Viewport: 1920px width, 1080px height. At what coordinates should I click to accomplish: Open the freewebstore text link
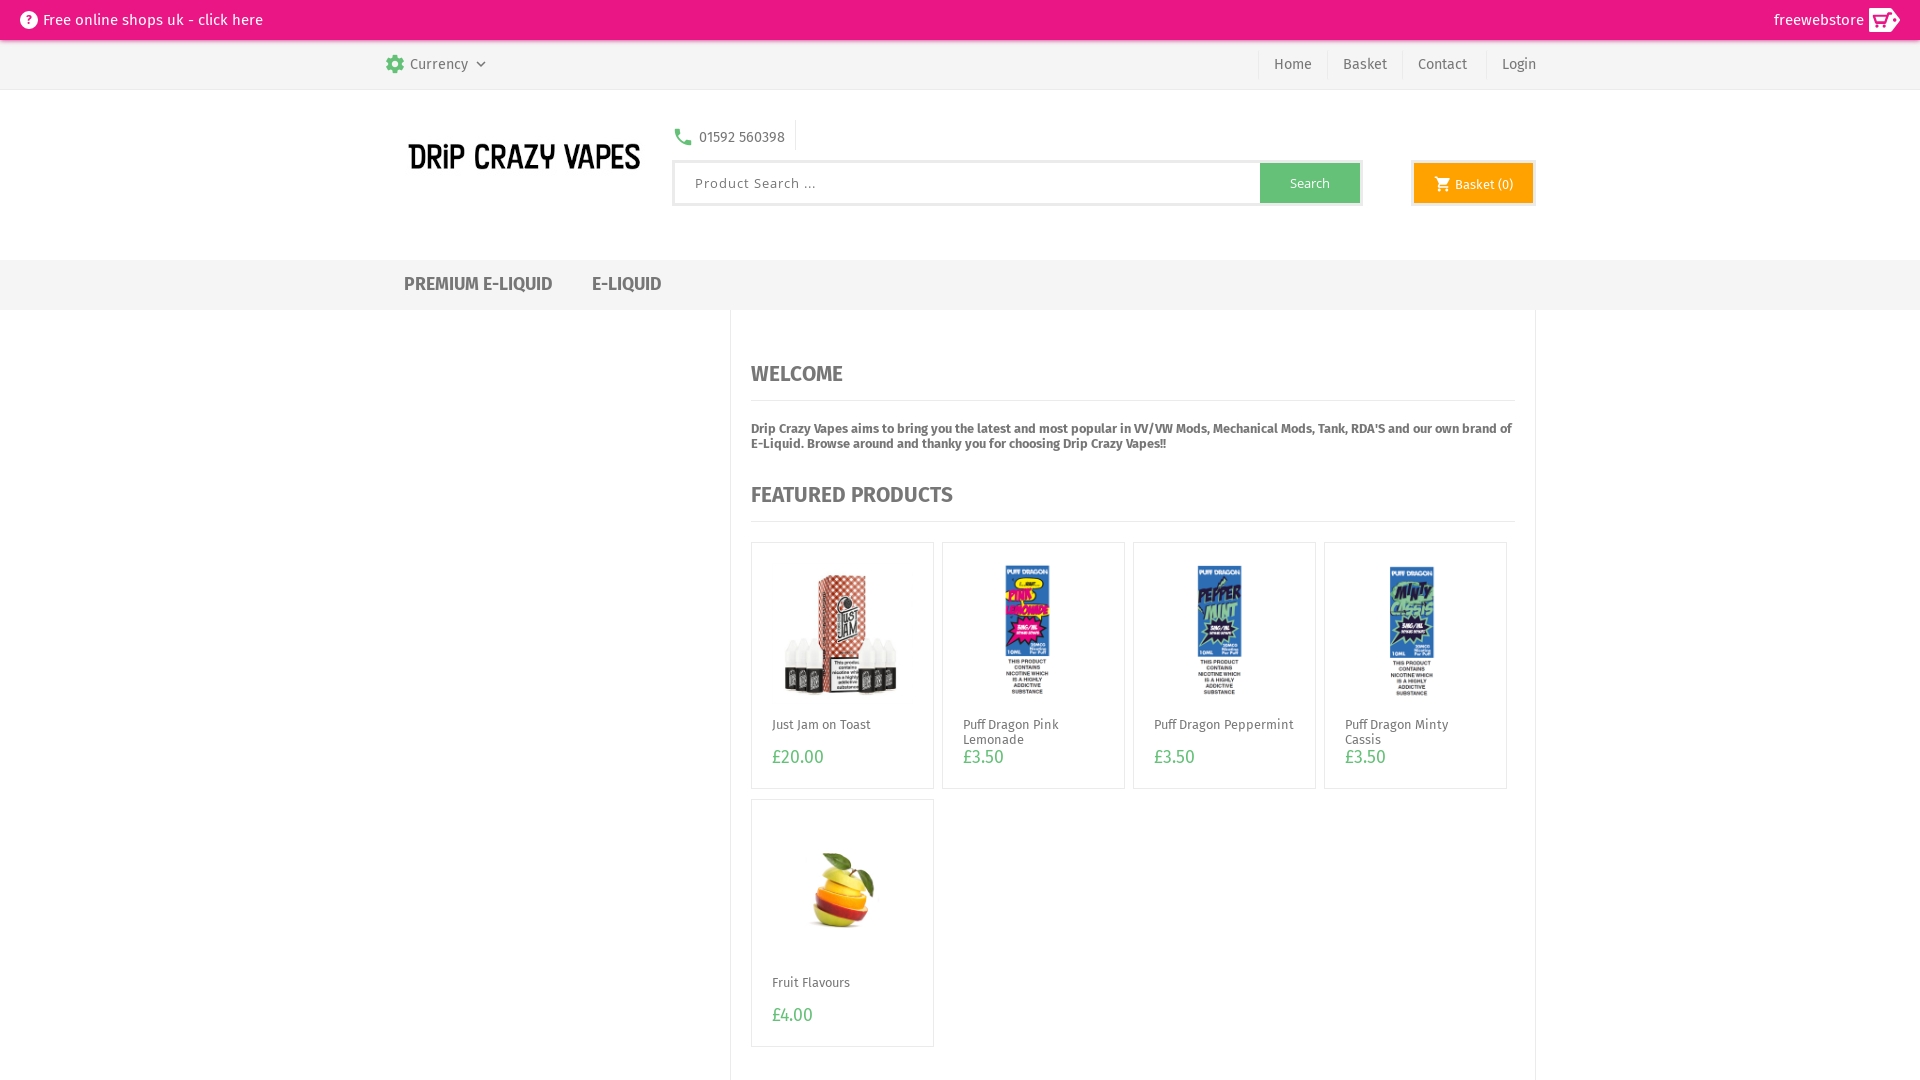click(x=1818, y=20)
